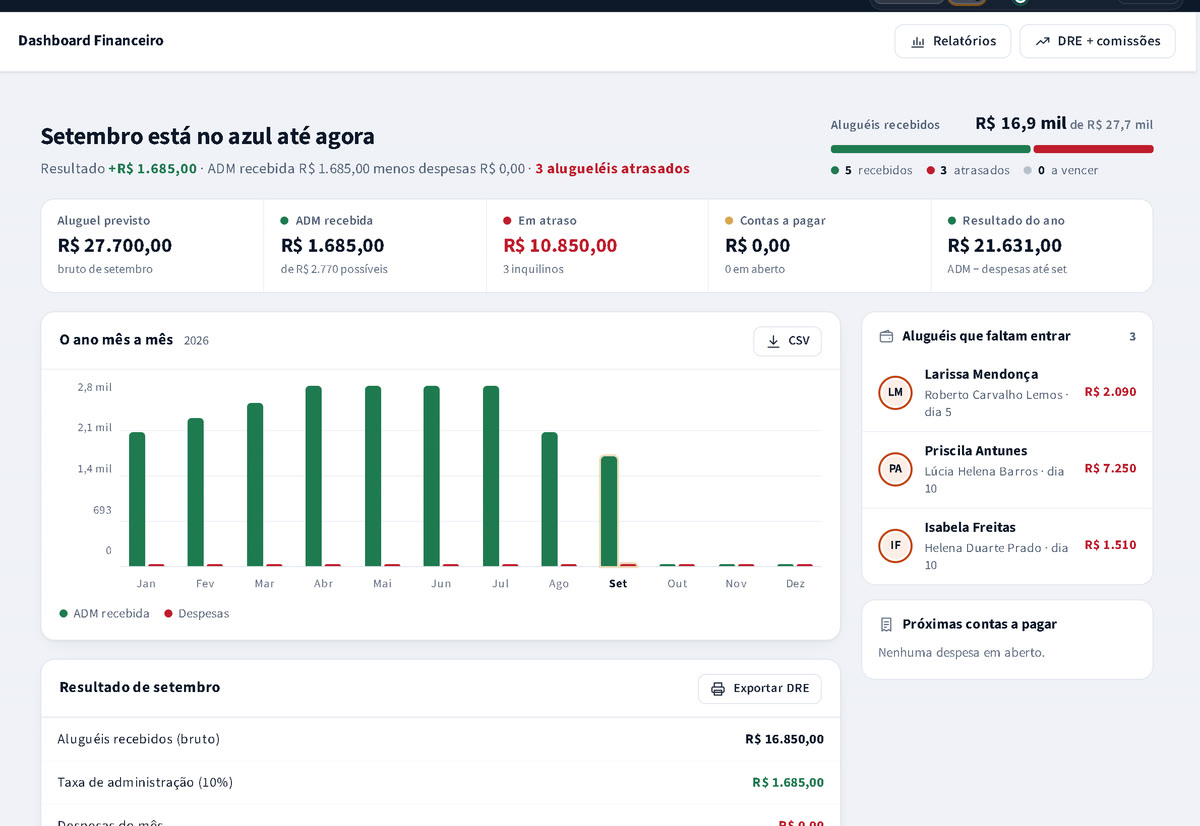The image size is (1200, 826).
Task: Open Priscila Antunes' pending rent row
Action: 1007,470
